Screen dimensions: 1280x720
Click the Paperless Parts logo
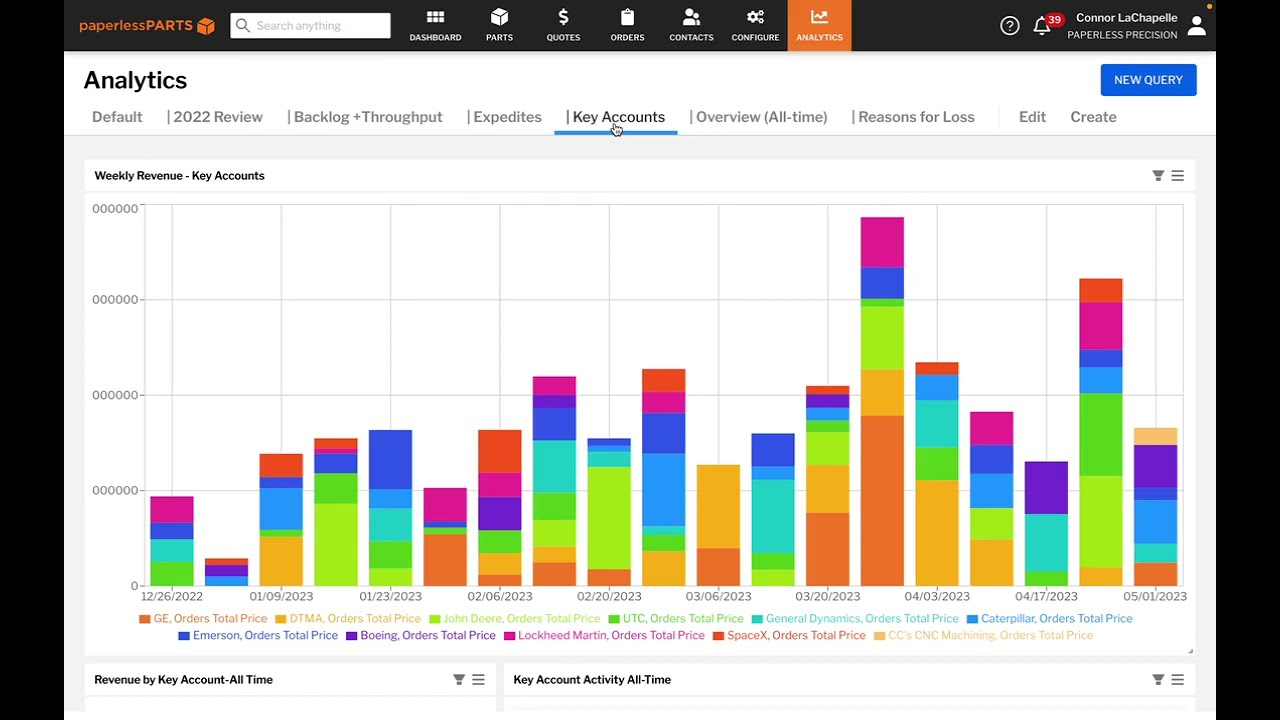point(147,26)
